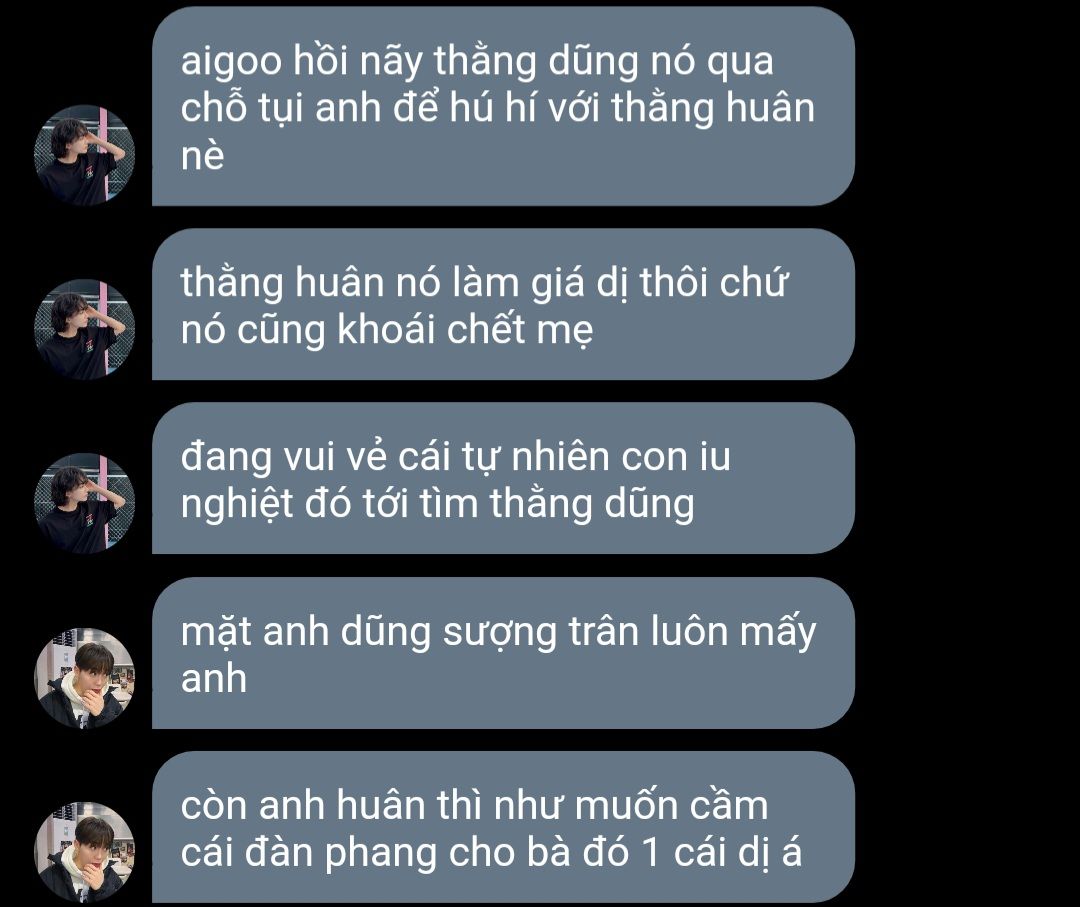Tap avatar next to 'thằng huân nó làm giá' message
Image resolution: width=1080 pixels, height=907 pixels.
click(x=85, y=329)
